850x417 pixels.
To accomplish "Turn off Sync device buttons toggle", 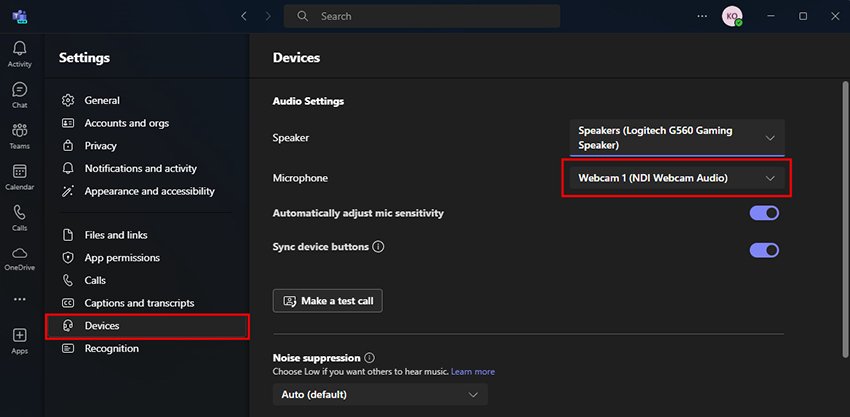I will click(764, 249).
